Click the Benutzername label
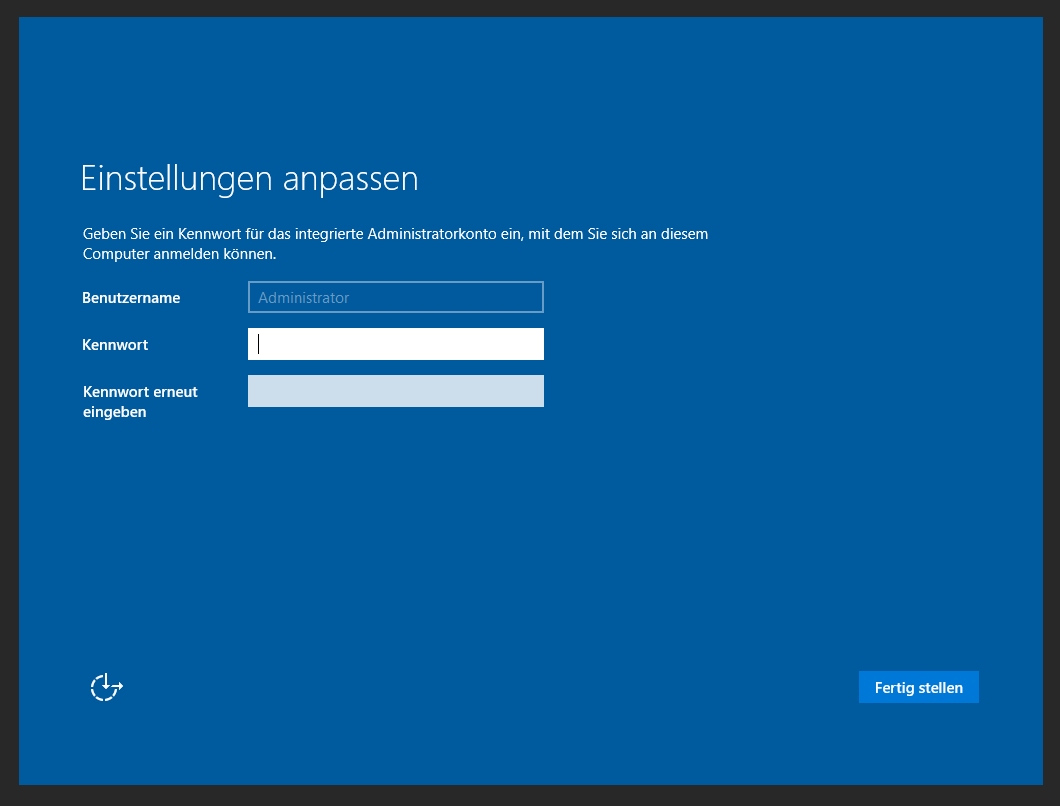This screenshot has width=1060, height=806. pyautogui.click(x=131, y=298)
